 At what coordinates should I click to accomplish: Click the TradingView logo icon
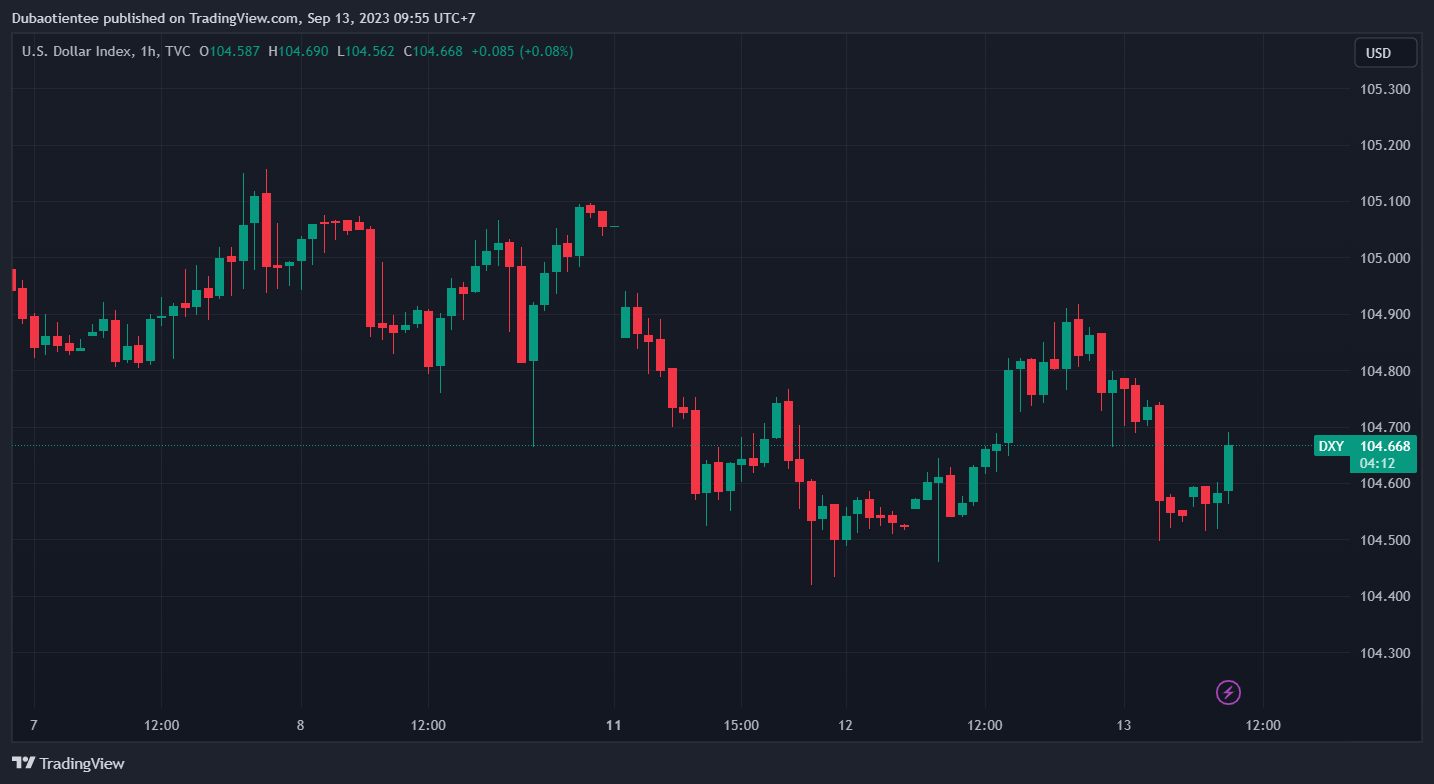pos(24,763)
